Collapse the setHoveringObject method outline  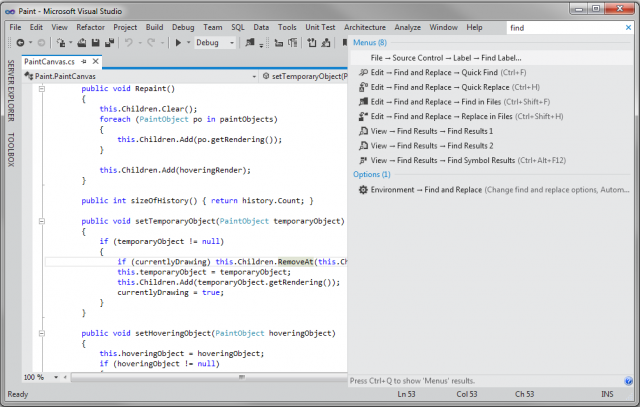tap(42, 334)
